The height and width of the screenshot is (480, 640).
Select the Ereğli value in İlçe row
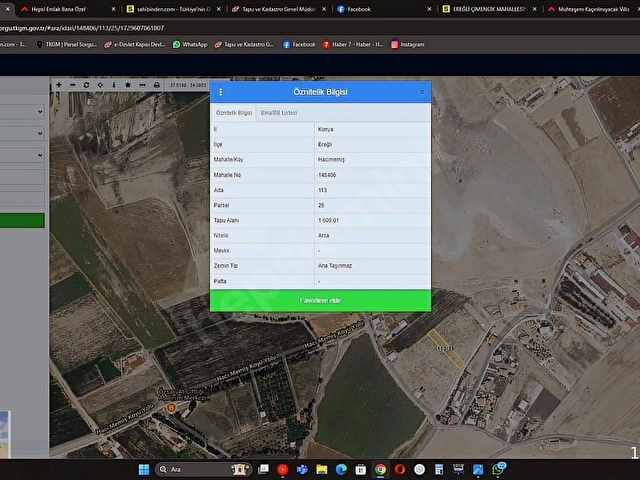click(x=325, y=144)
